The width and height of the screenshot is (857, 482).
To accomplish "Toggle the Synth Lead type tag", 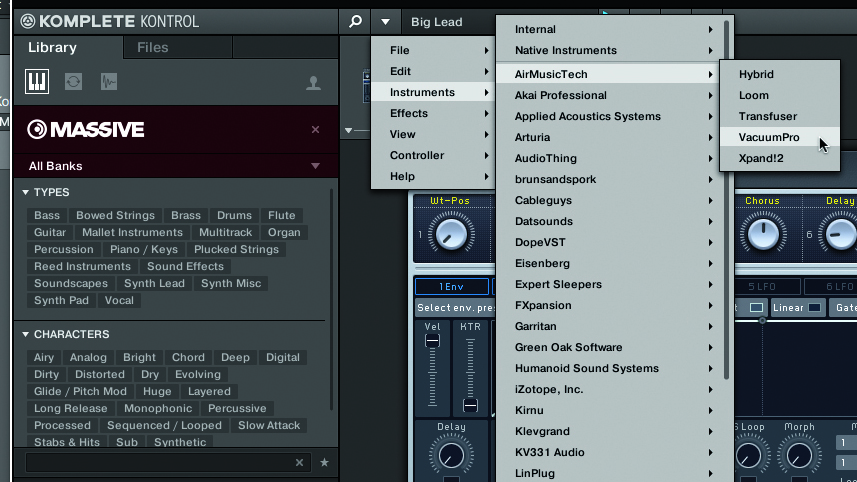I will tap(154, 283).
